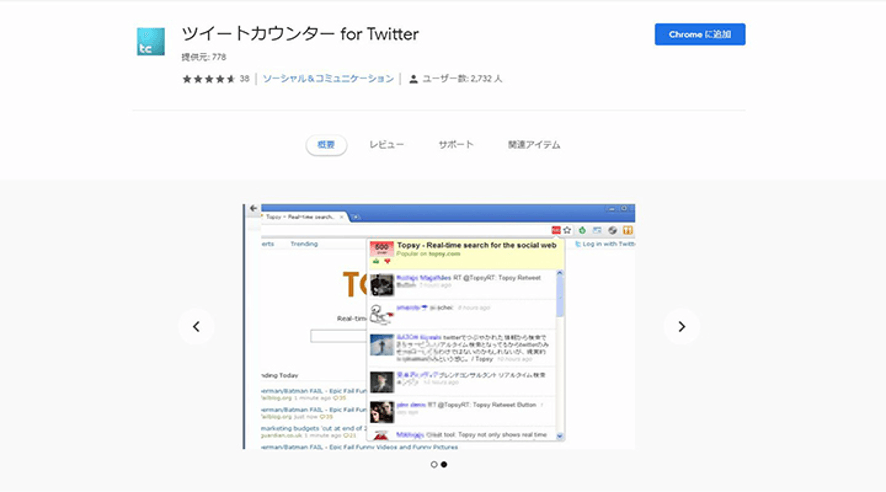Click the bookmark star icon in screenshot
The height and width of the screenshot is (492, 886).
tap(567, 230)
